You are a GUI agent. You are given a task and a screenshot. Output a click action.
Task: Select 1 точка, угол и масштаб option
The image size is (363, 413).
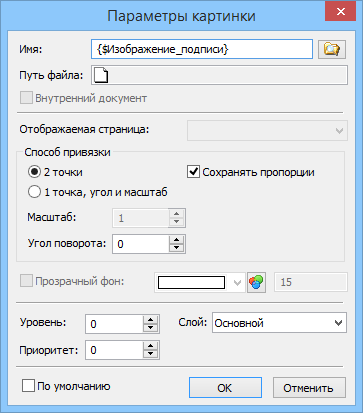(34, 192)
